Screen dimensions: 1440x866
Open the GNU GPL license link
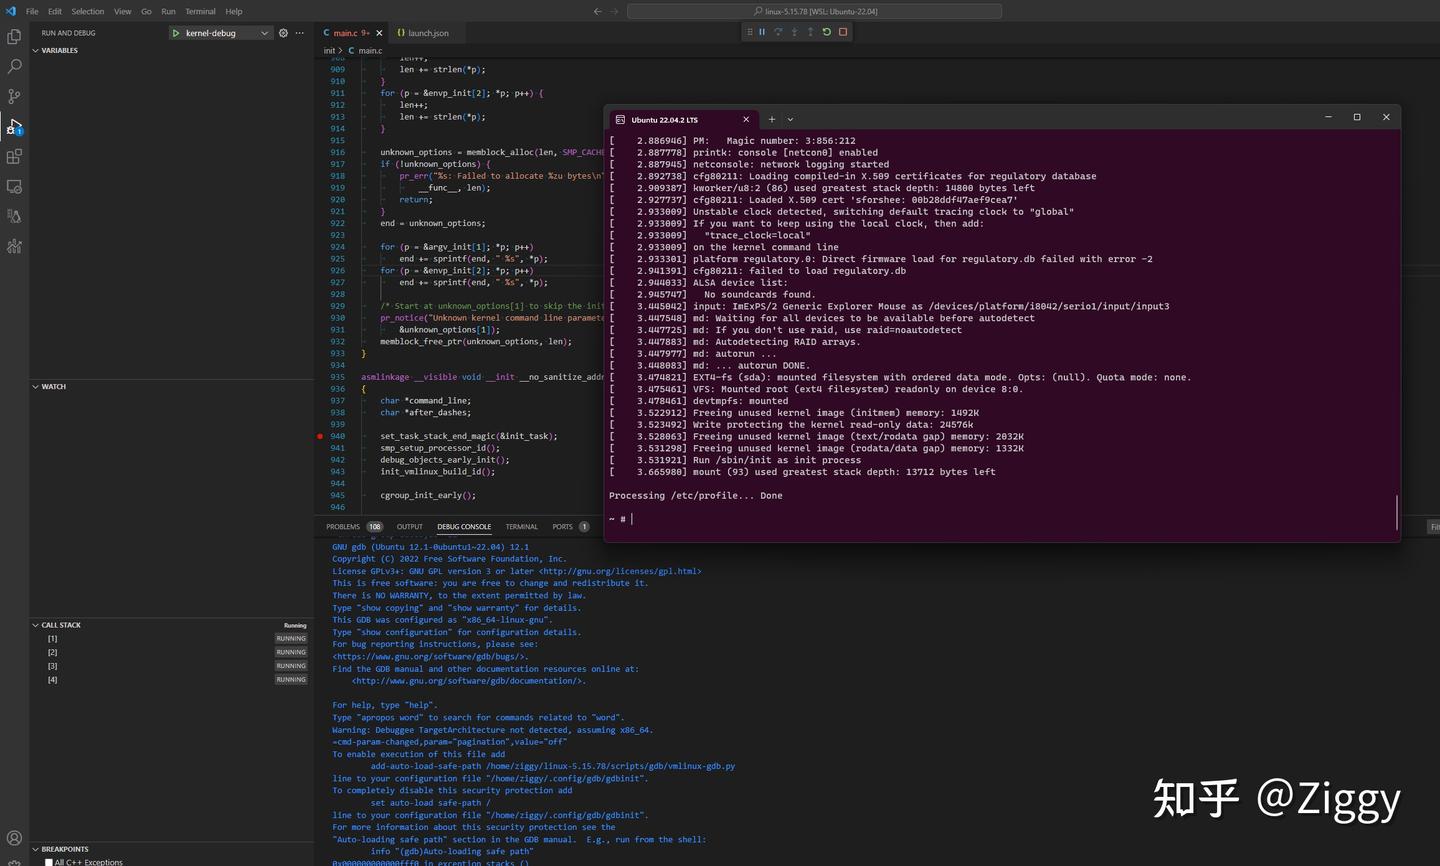(620, 571)
